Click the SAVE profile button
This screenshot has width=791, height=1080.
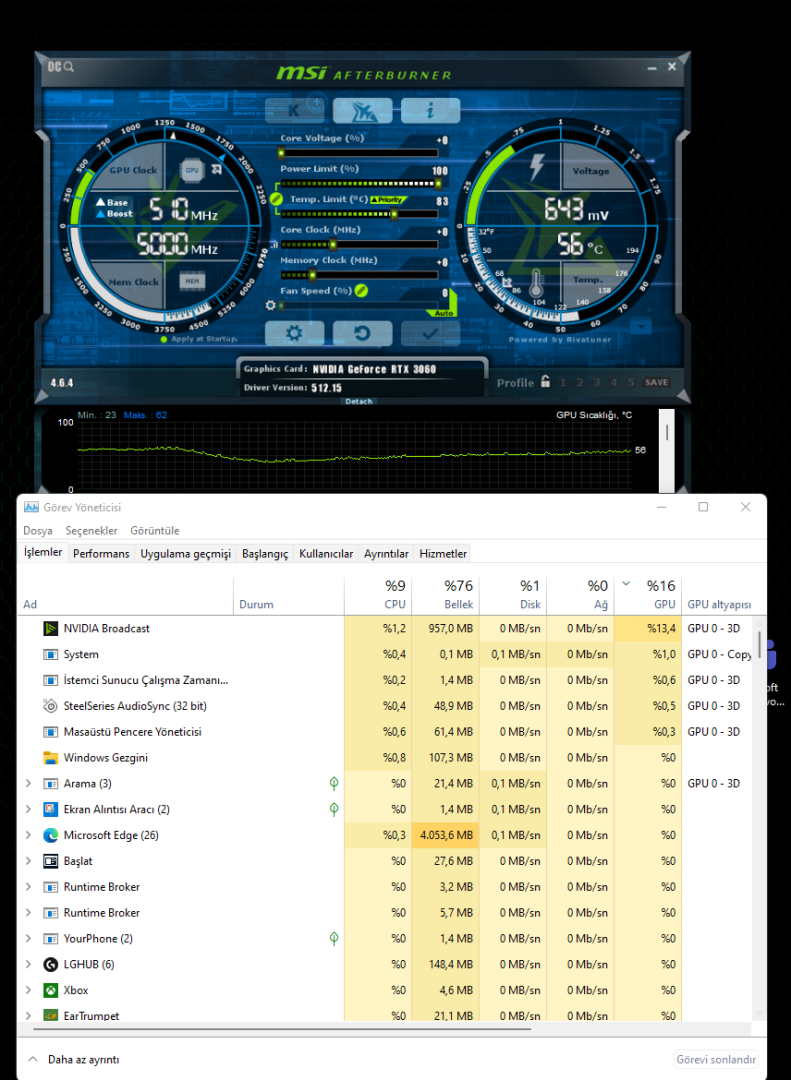656,382
